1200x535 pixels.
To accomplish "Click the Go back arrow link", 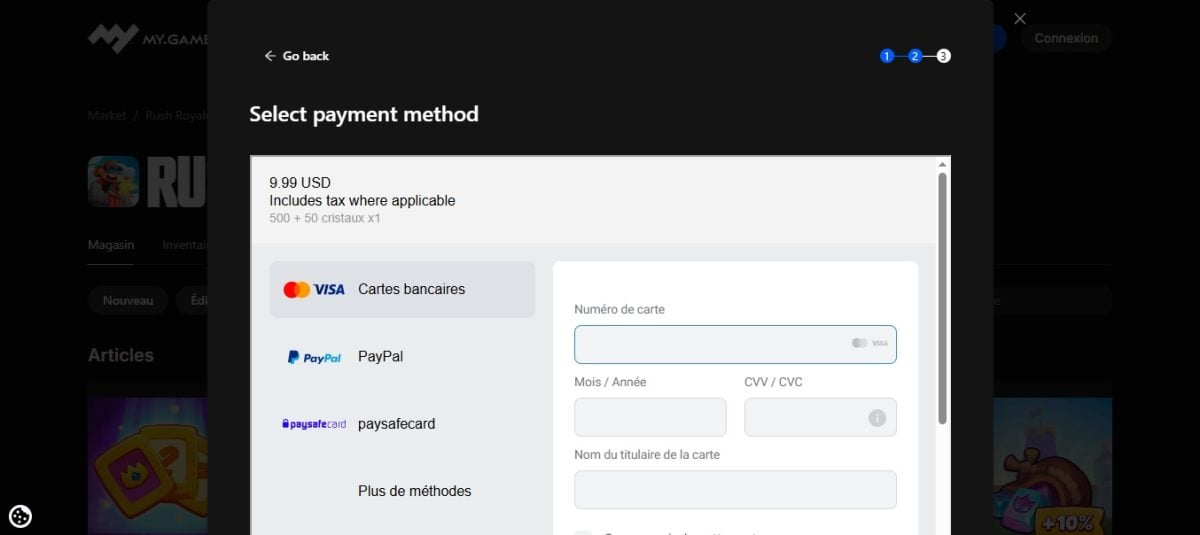I will coord(296,56).
